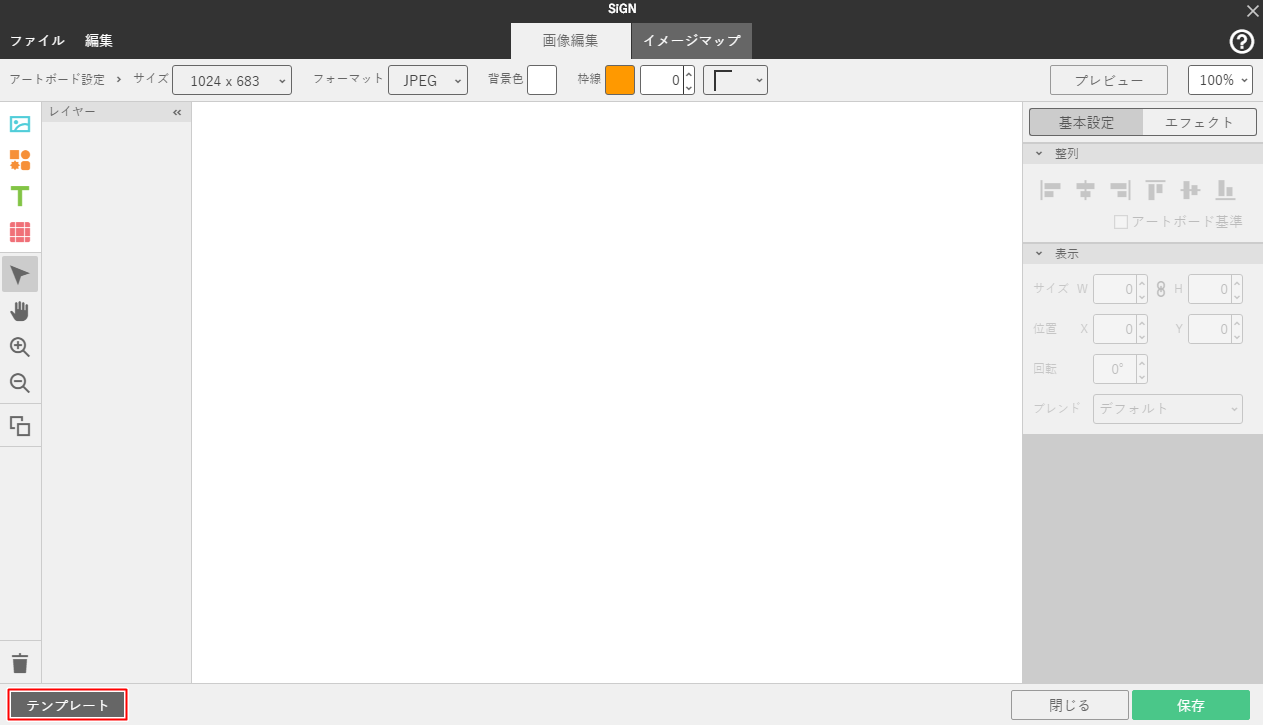1263x725 pixels.
Task: Click the overlapping squares arrange icon
Action: click(20, 426)
